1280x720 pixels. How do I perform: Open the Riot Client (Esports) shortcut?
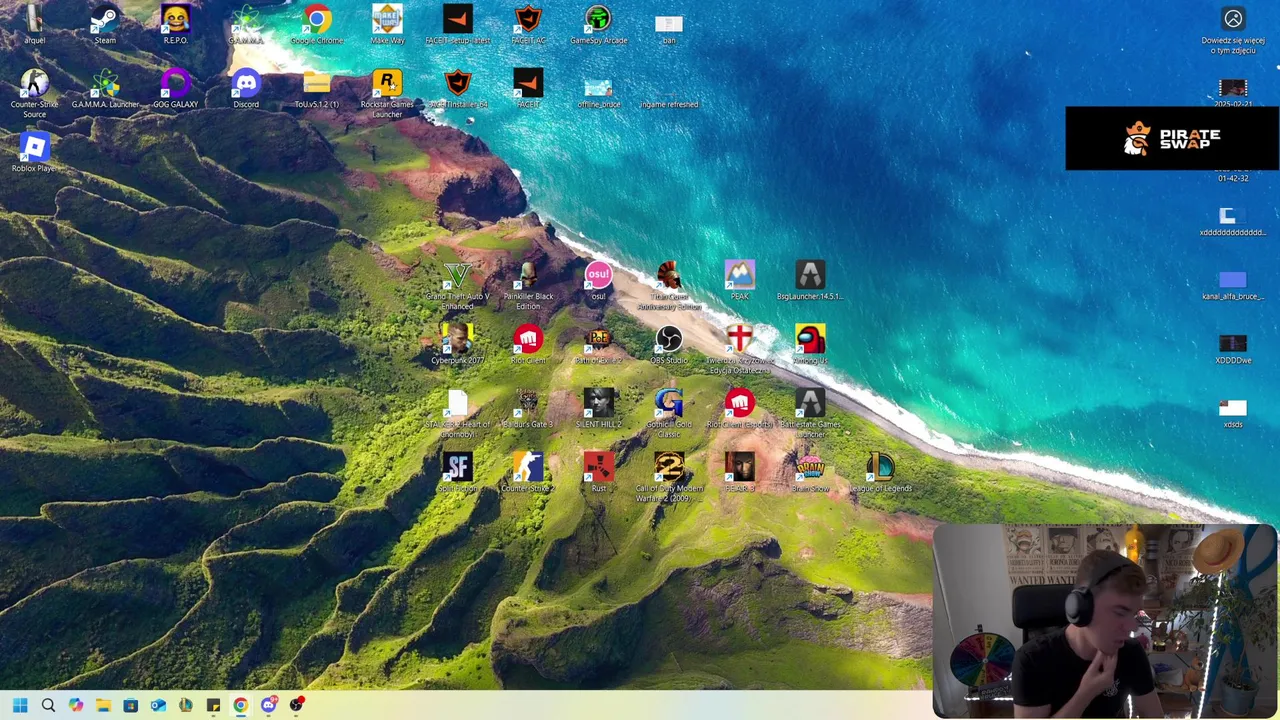740,409
